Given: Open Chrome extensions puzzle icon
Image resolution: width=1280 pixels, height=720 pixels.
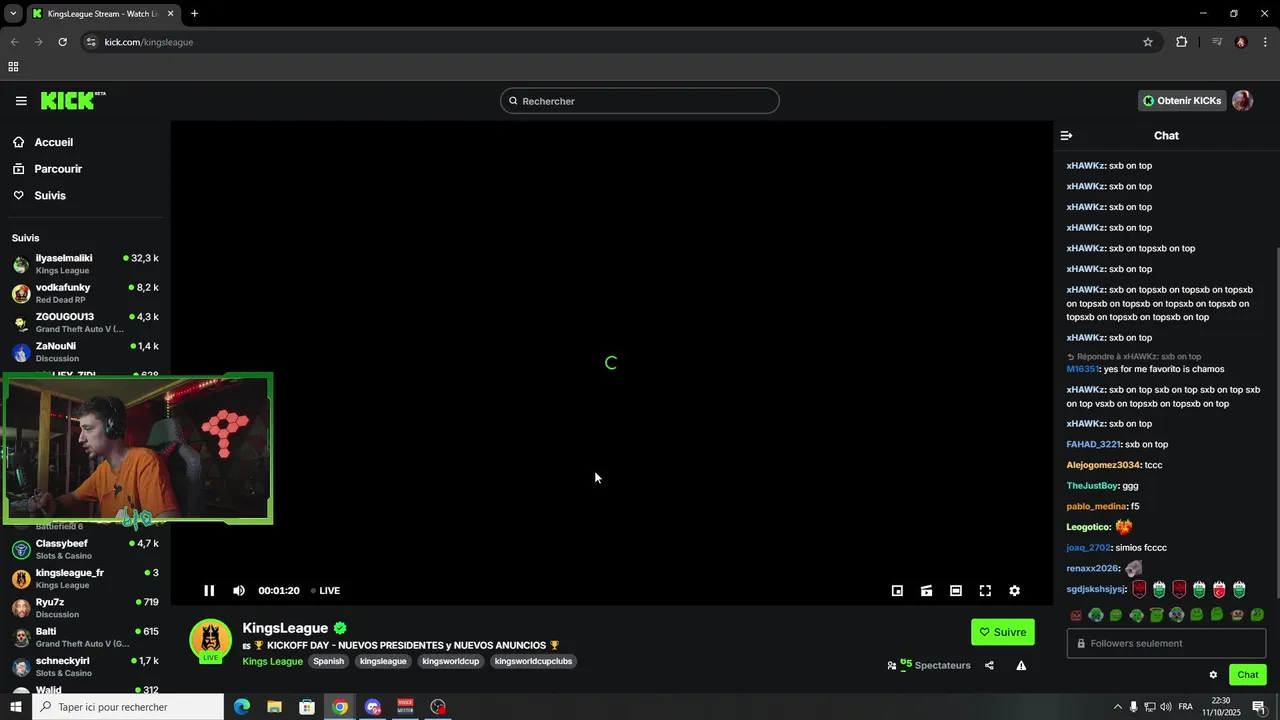Looking at the screenshot, I should pos(1182,42).
